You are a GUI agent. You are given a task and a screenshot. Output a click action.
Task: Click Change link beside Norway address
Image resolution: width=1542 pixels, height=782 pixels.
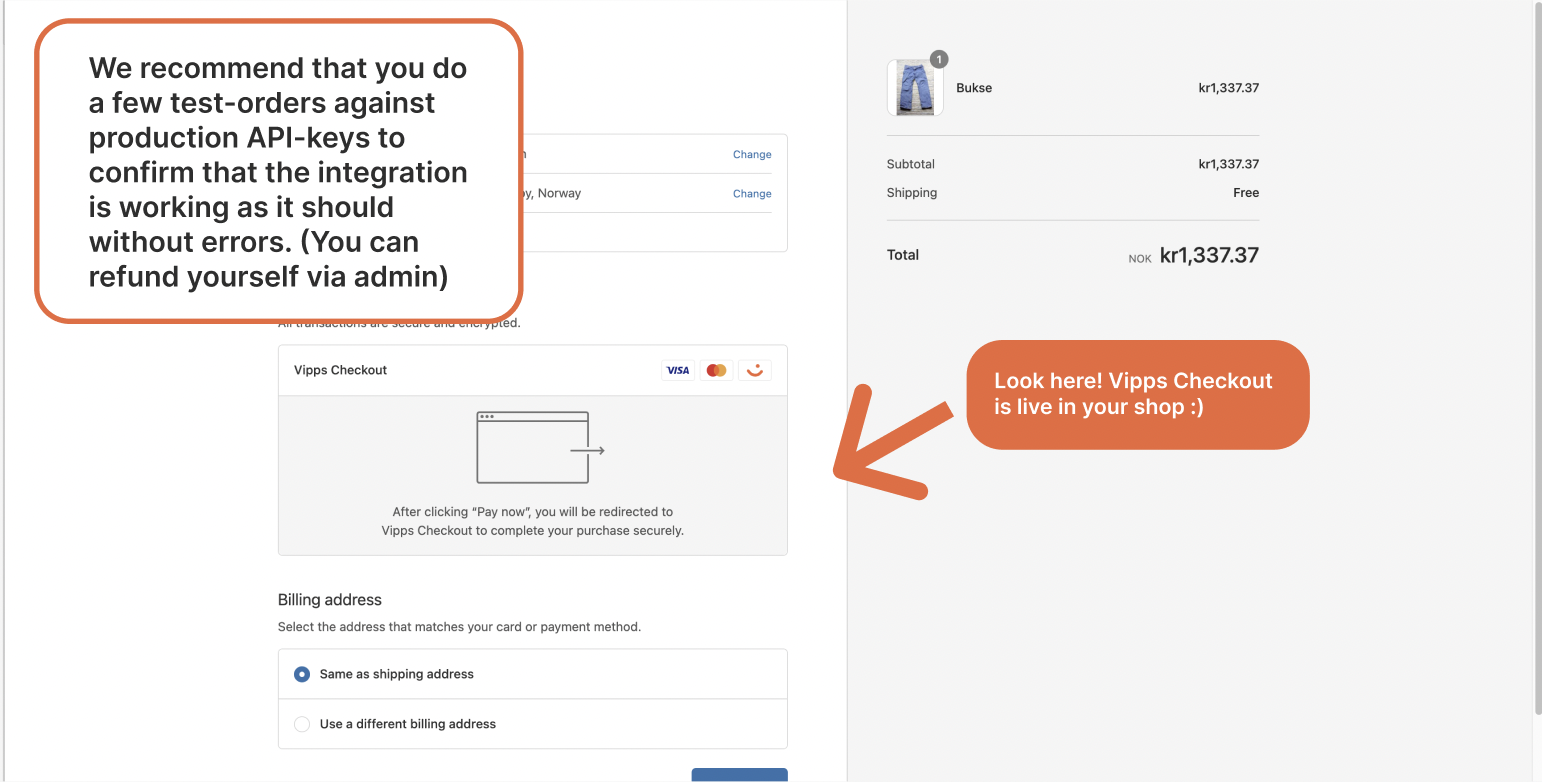coord(752,194)
